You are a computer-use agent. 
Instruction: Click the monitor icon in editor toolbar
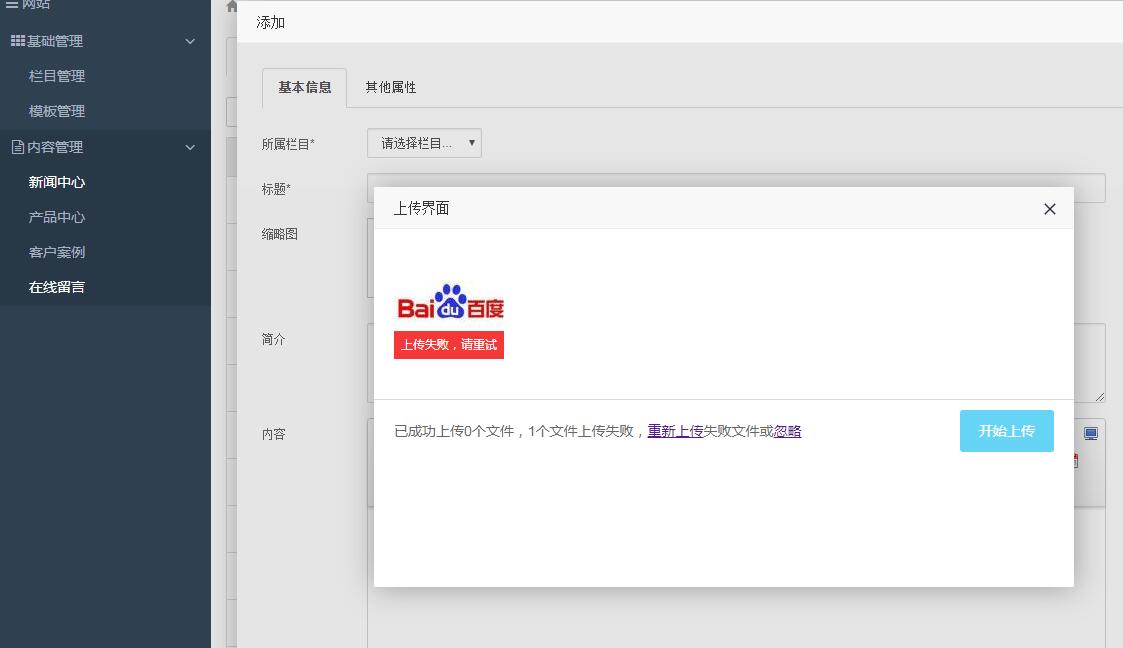pyautogui.click(x=1091, y=434)
